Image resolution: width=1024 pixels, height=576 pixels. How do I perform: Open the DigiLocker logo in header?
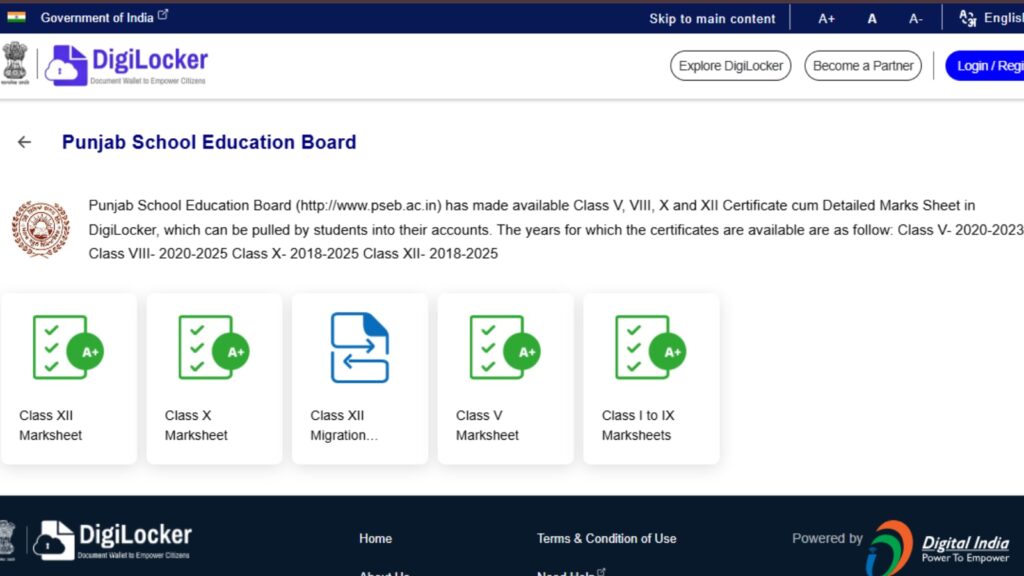(x=127, y=65)
